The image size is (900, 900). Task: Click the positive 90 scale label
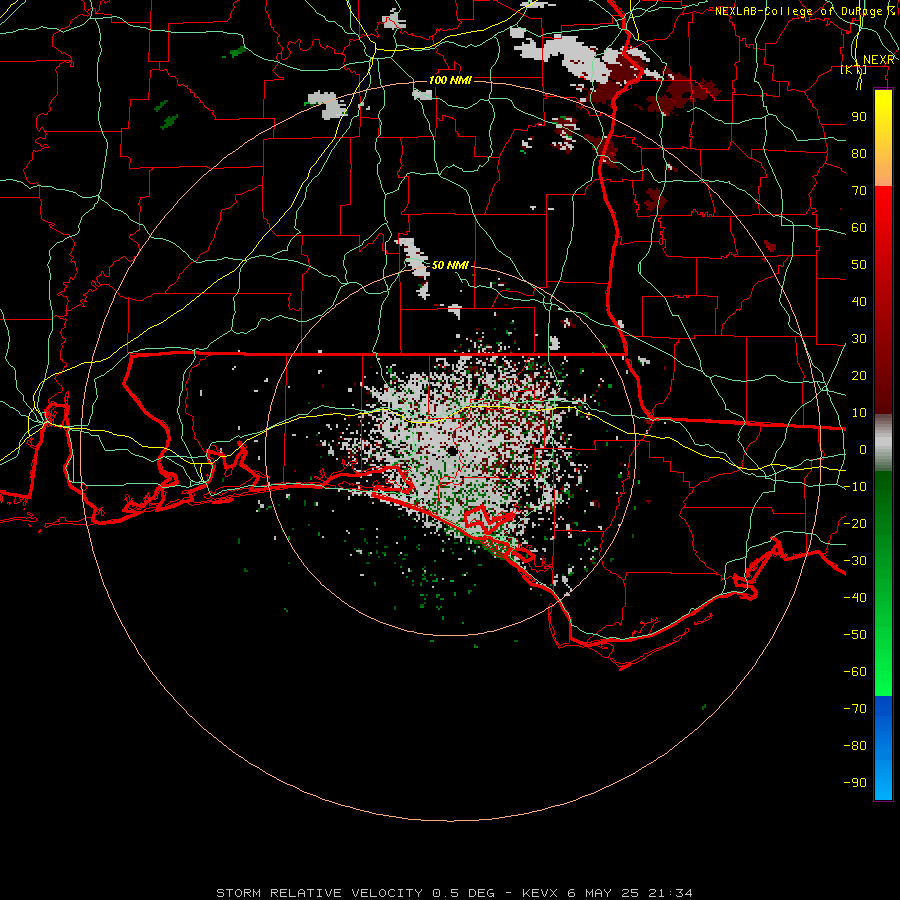click(859, 117)
